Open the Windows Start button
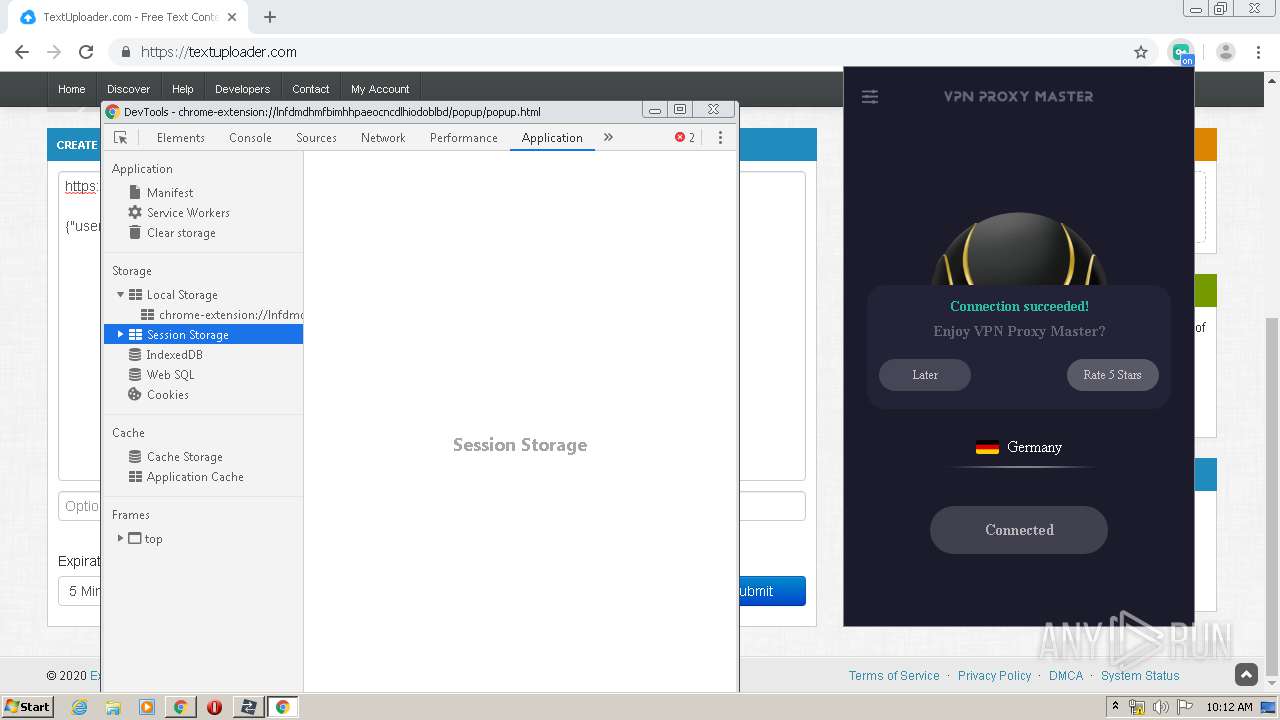Screen dimensions: 1280x720 tap(28, 706)
